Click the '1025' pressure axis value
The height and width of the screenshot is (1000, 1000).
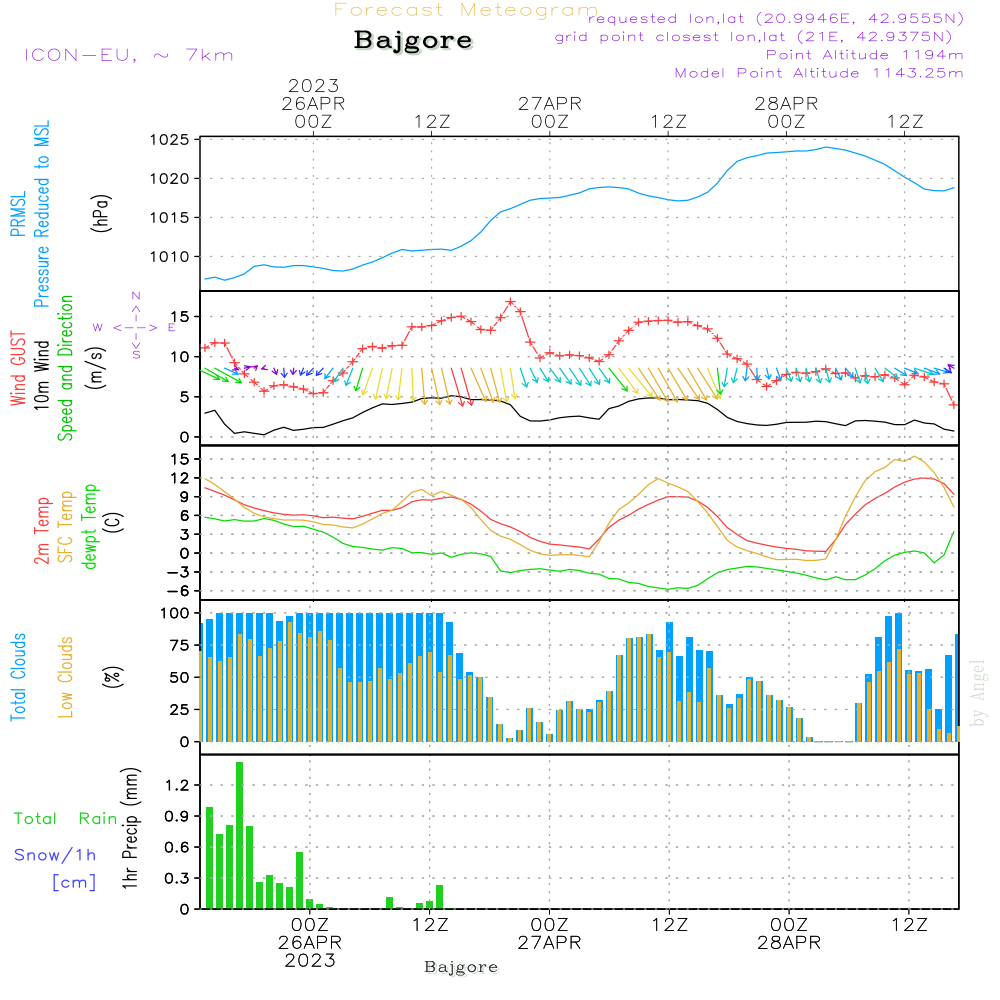(x=170, y=140)
